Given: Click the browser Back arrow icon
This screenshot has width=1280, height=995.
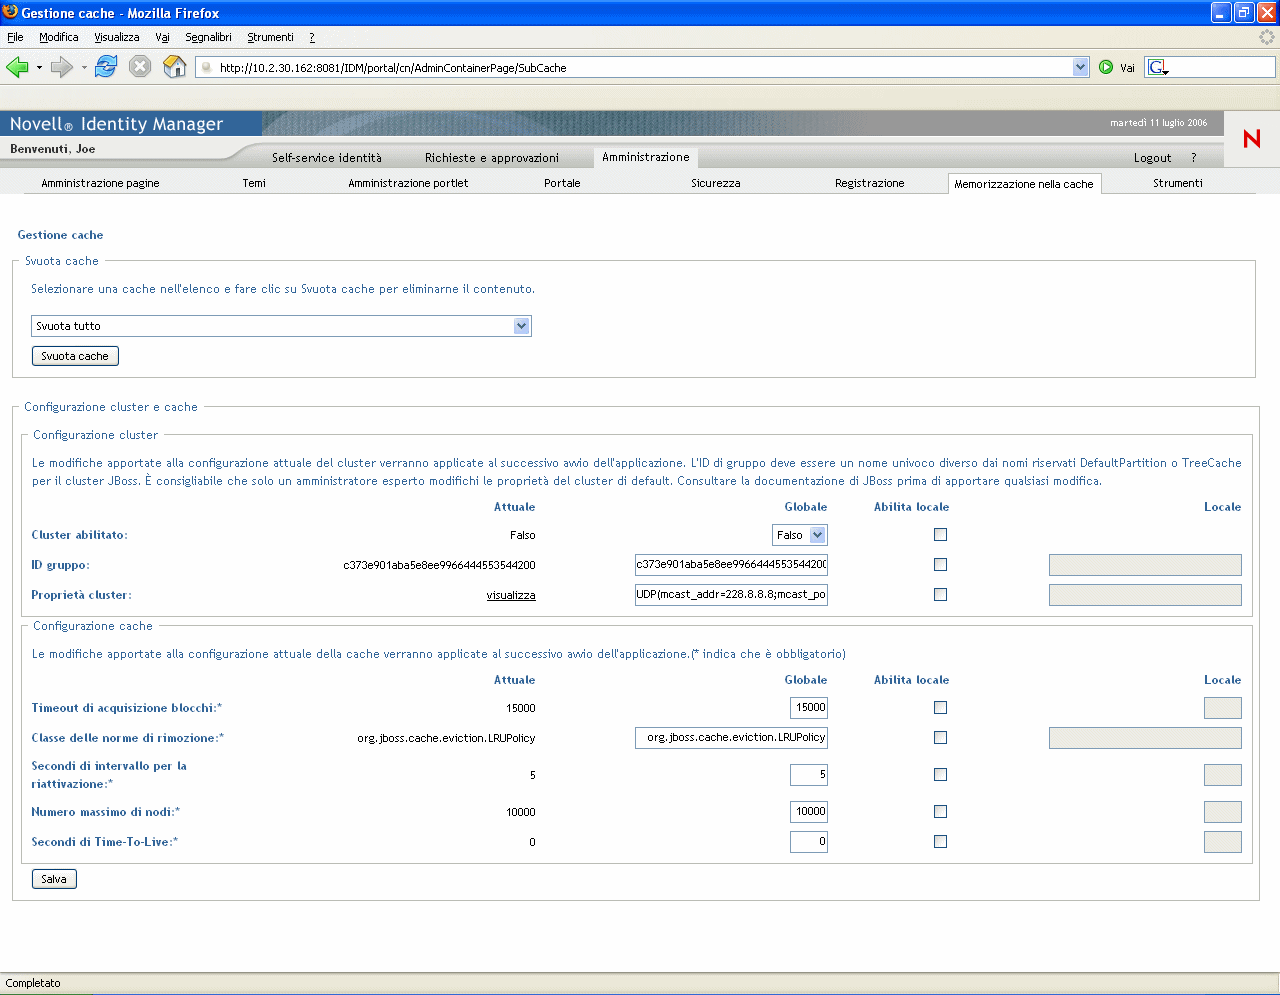Looking at the screenshot, I should pyautogui.click(x=17, y=67).
